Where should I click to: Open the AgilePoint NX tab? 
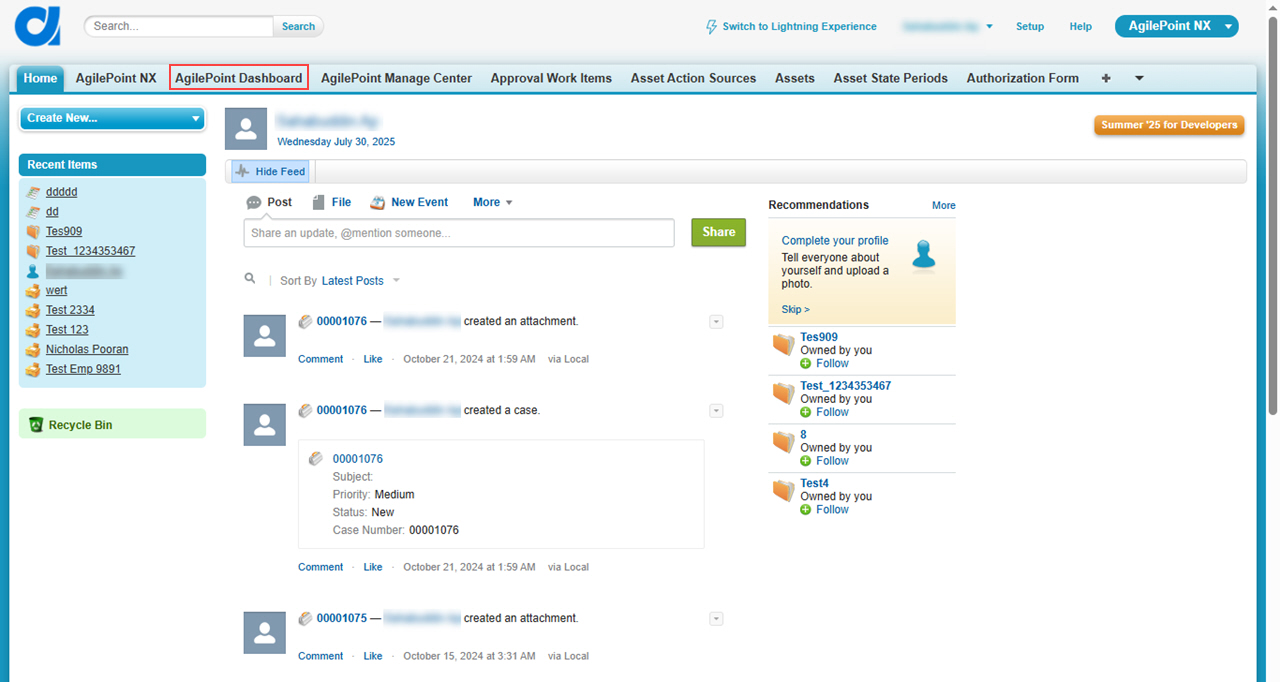(116, 78)
